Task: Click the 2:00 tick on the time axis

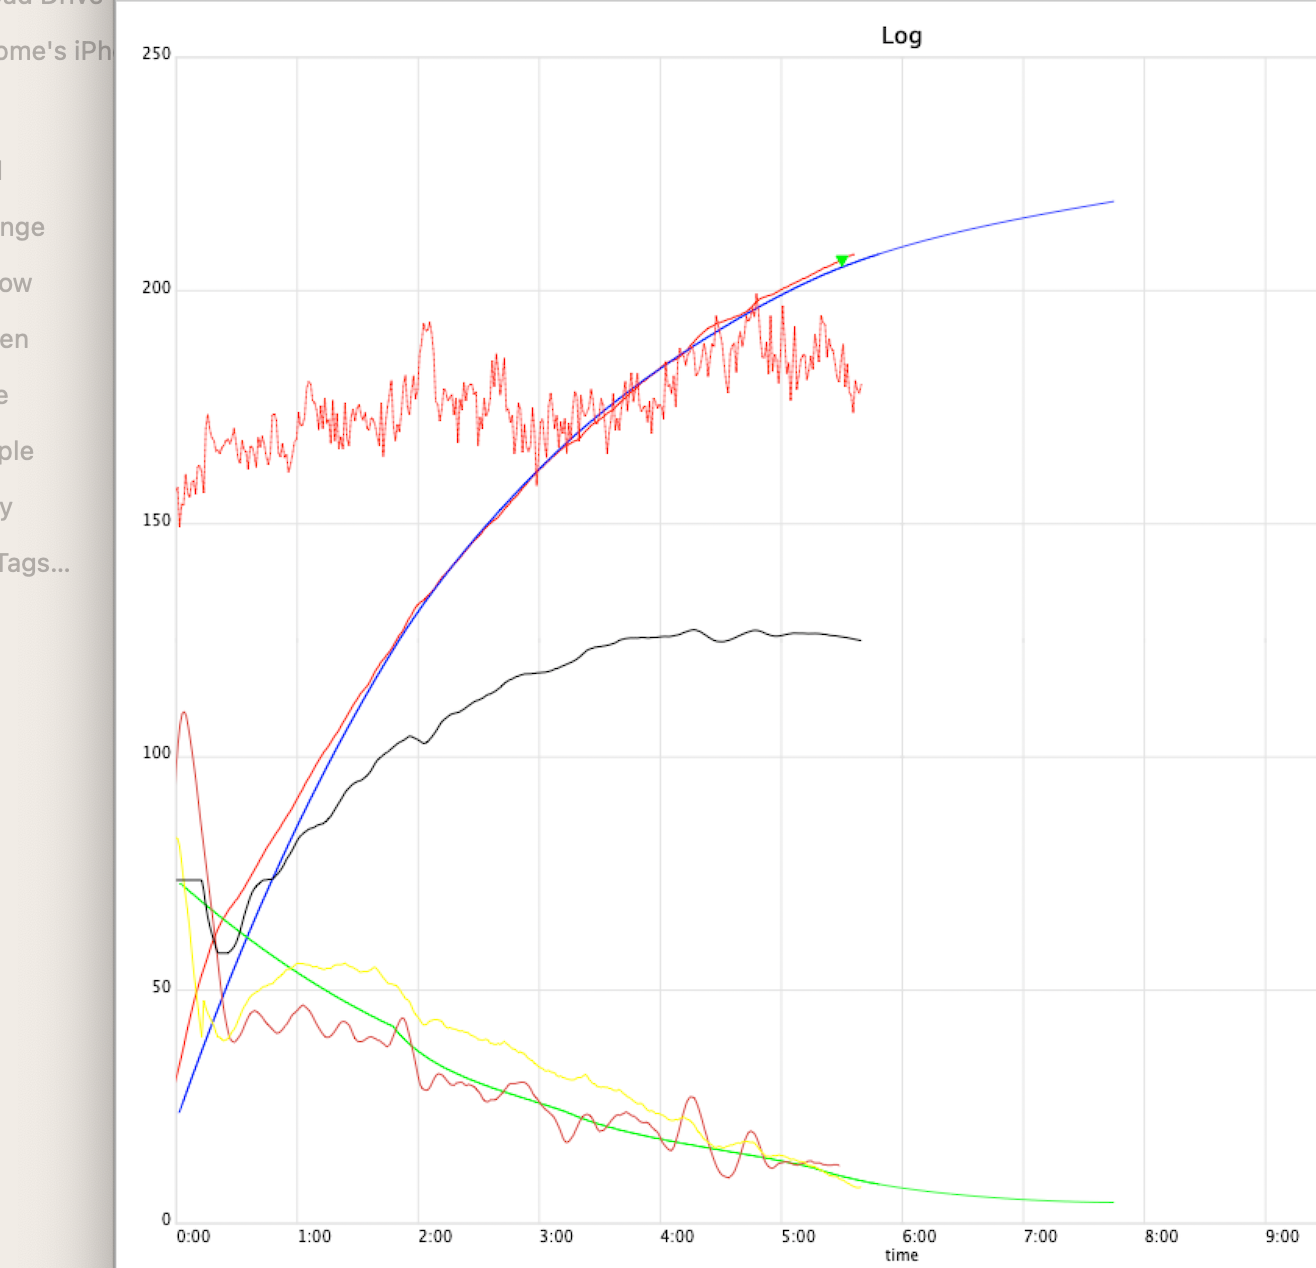Action: pos(435,1237)
